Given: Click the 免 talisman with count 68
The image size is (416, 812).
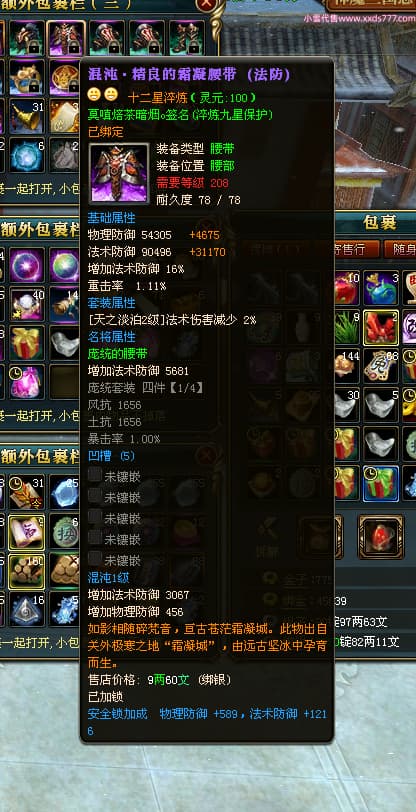Looking at the screenshot, I should pos(380,366).
